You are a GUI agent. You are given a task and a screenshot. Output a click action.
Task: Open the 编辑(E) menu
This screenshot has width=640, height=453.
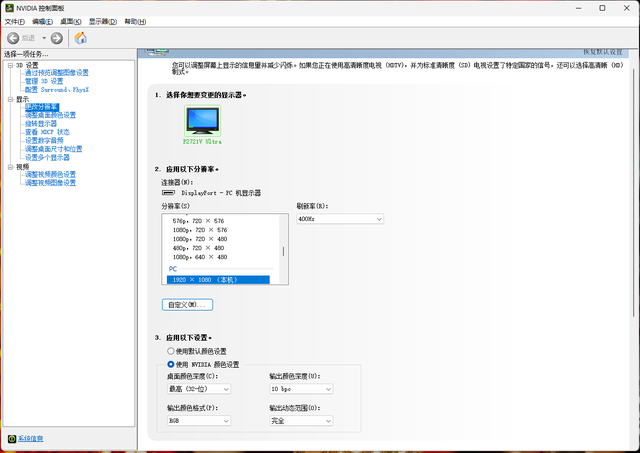tap(42, 21)
